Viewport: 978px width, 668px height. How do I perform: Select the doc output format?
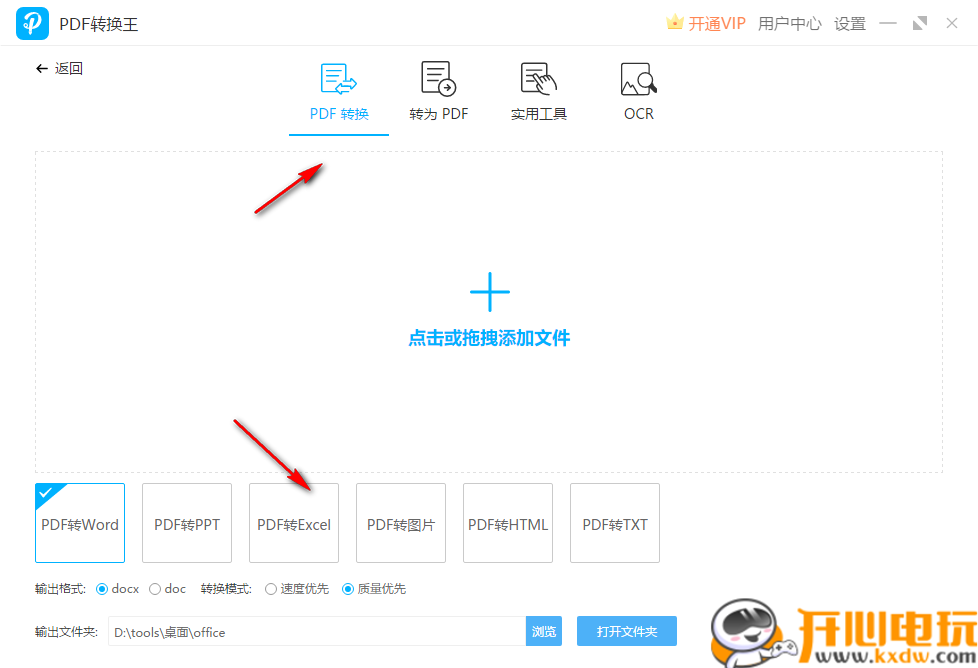coord(155,589)
